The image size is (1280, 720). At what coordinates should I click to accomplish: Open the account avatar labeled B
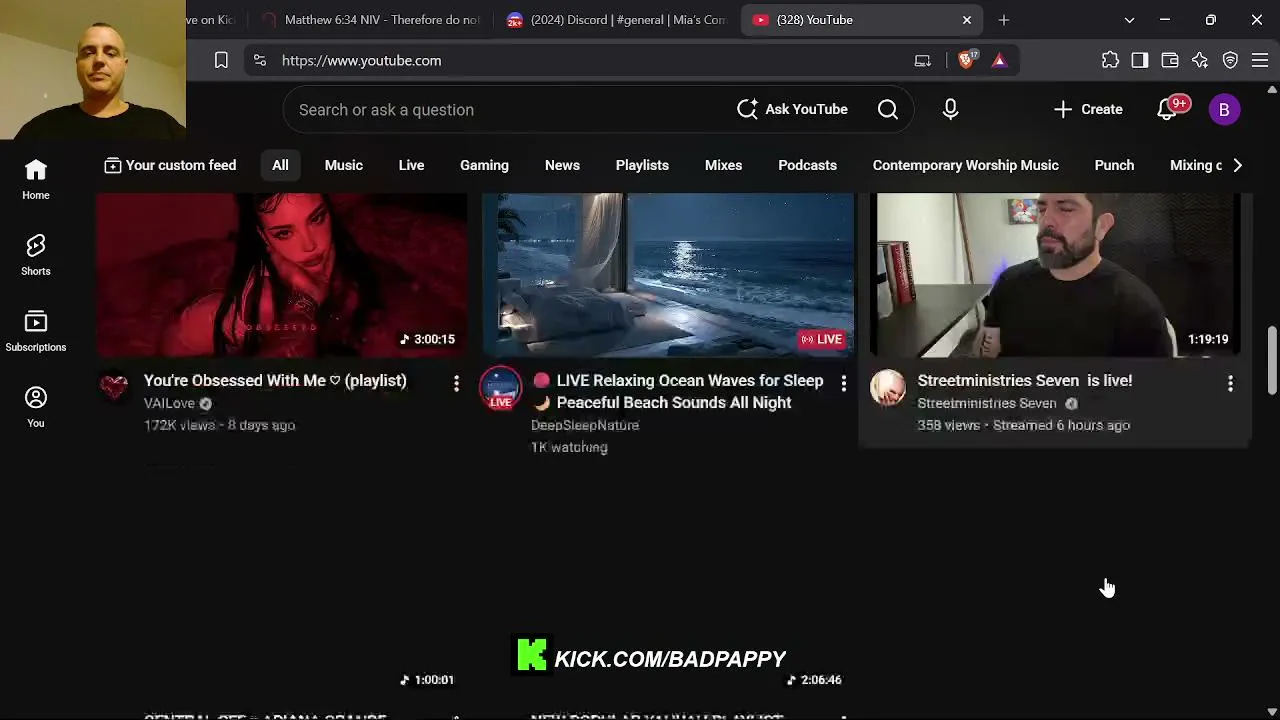(x=1224, y=110)
